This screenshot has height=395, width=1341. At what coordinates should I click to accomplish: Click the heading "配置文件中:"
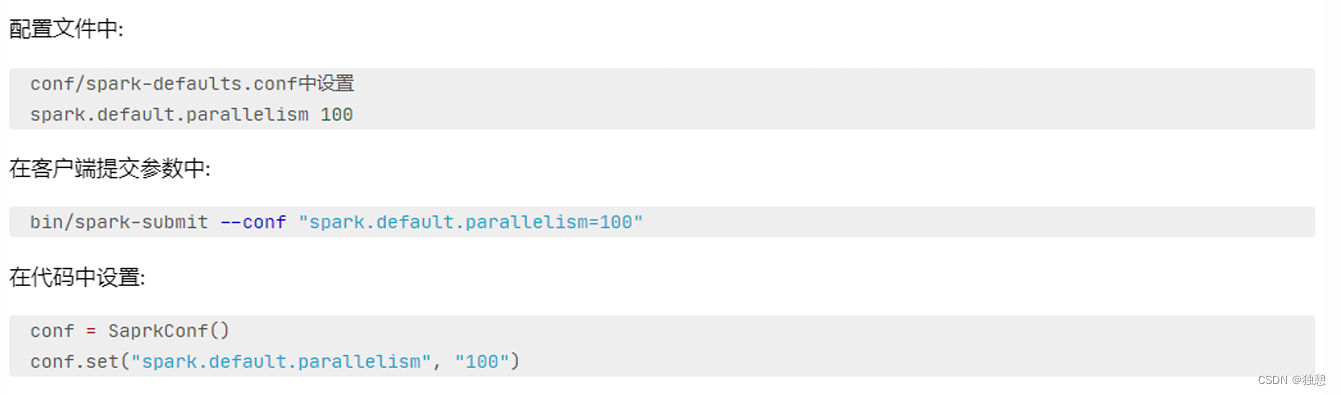[x=66, y=29]
